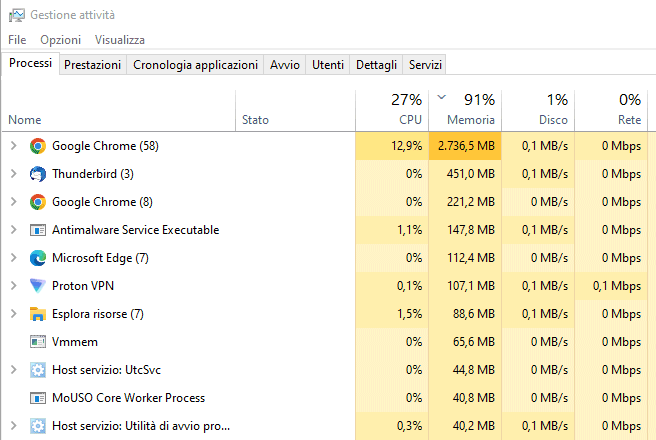656x440 pixels.
Task: Open the Avvio tab
Action: coord(285,65)
